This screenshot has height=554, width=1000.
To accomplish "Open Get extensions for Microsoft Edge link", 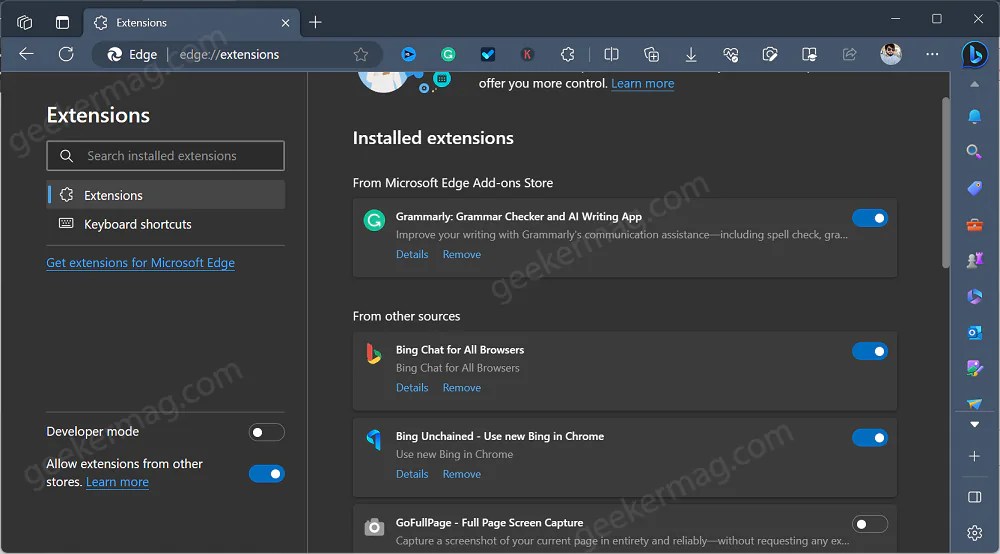I will click(140, 263).
